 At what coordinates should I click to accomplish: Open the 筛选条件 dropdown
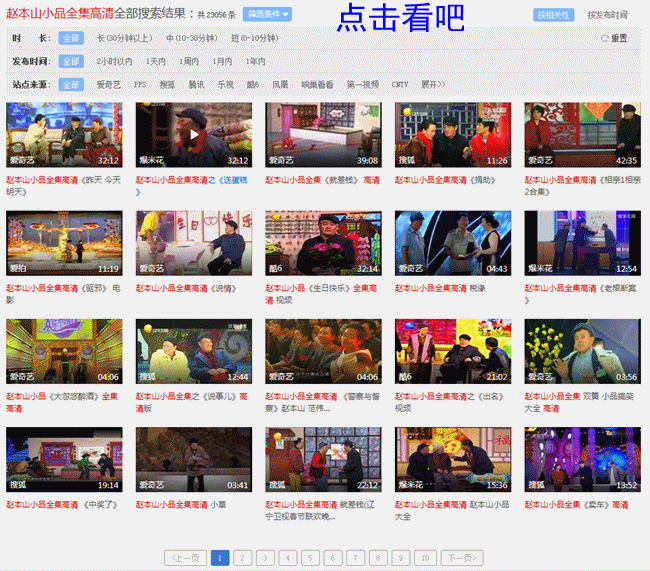[267, 15]
